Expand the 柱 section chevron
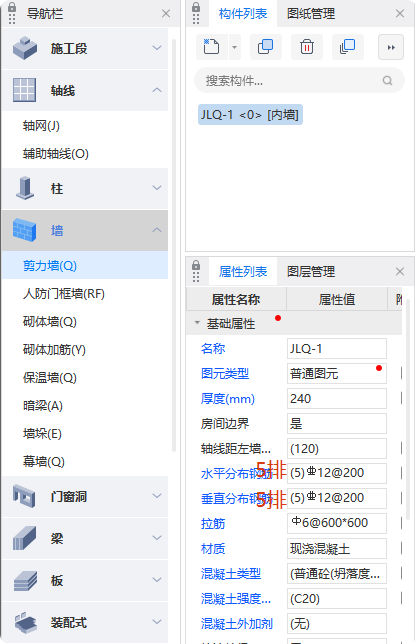Image resolution: width=417 pixels, height=644 pixels. click(x=157, y=188)
